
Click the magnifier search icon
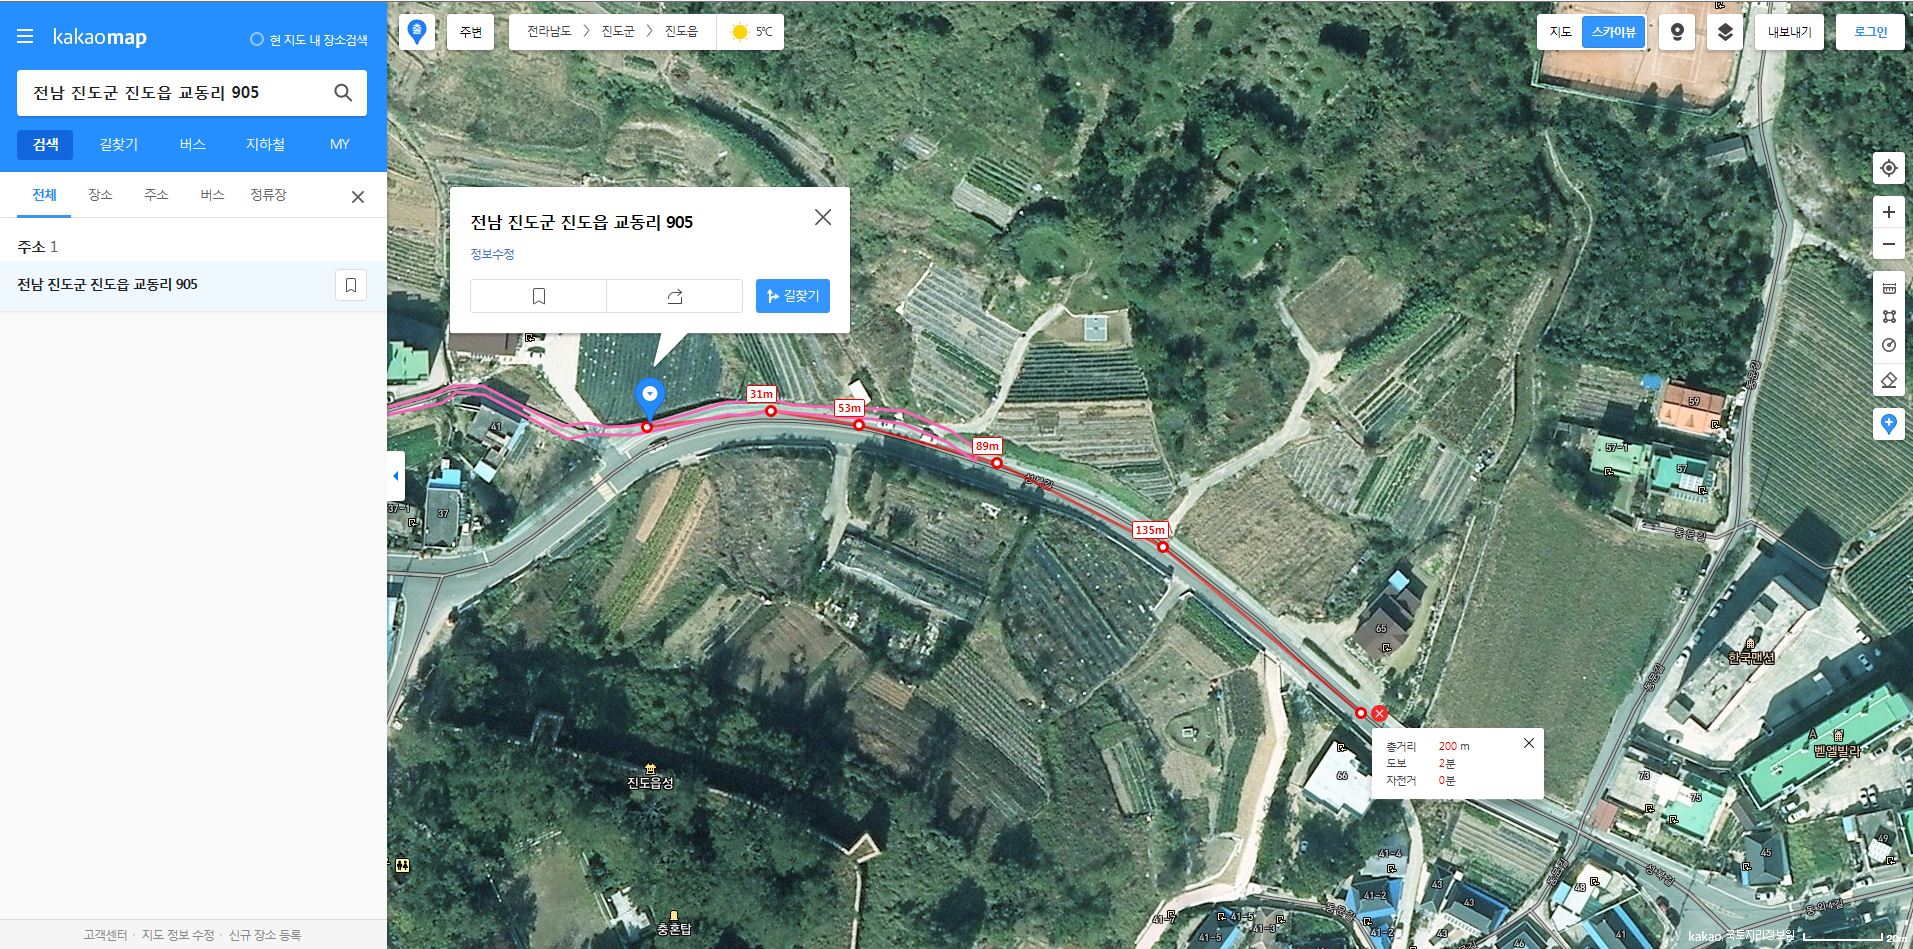(x=343, y=93)
